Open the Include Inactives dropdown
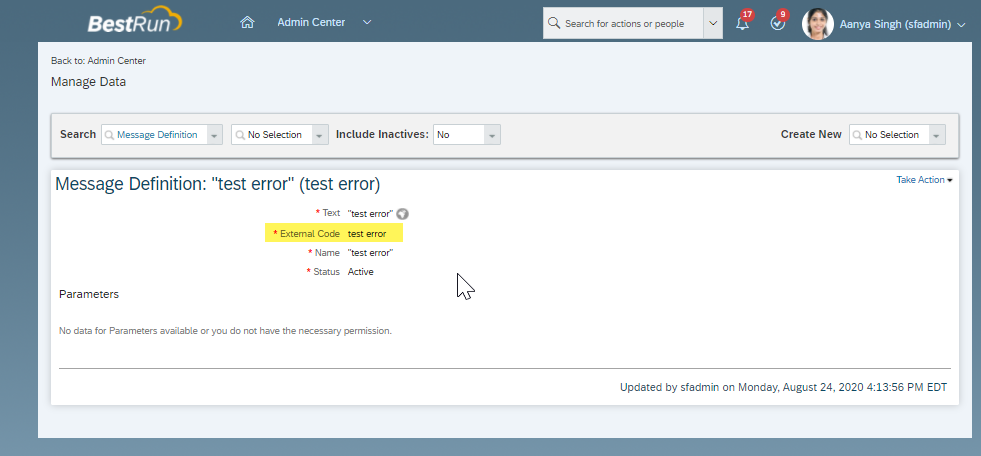The height and width of the screenshot is (456, 981). tap(492, 135)
